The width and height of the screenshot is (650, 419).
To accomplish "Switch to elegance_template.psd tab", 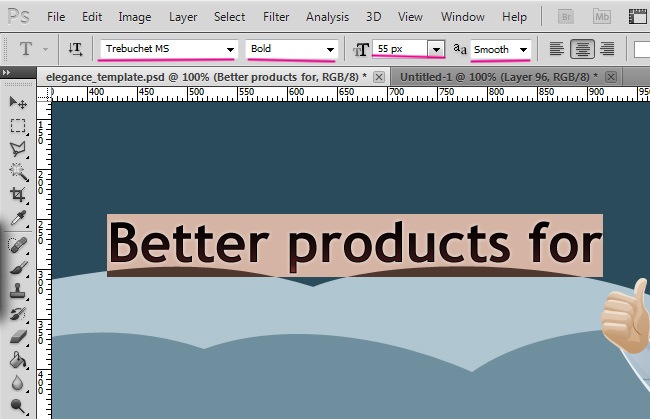I will [206, 77].
